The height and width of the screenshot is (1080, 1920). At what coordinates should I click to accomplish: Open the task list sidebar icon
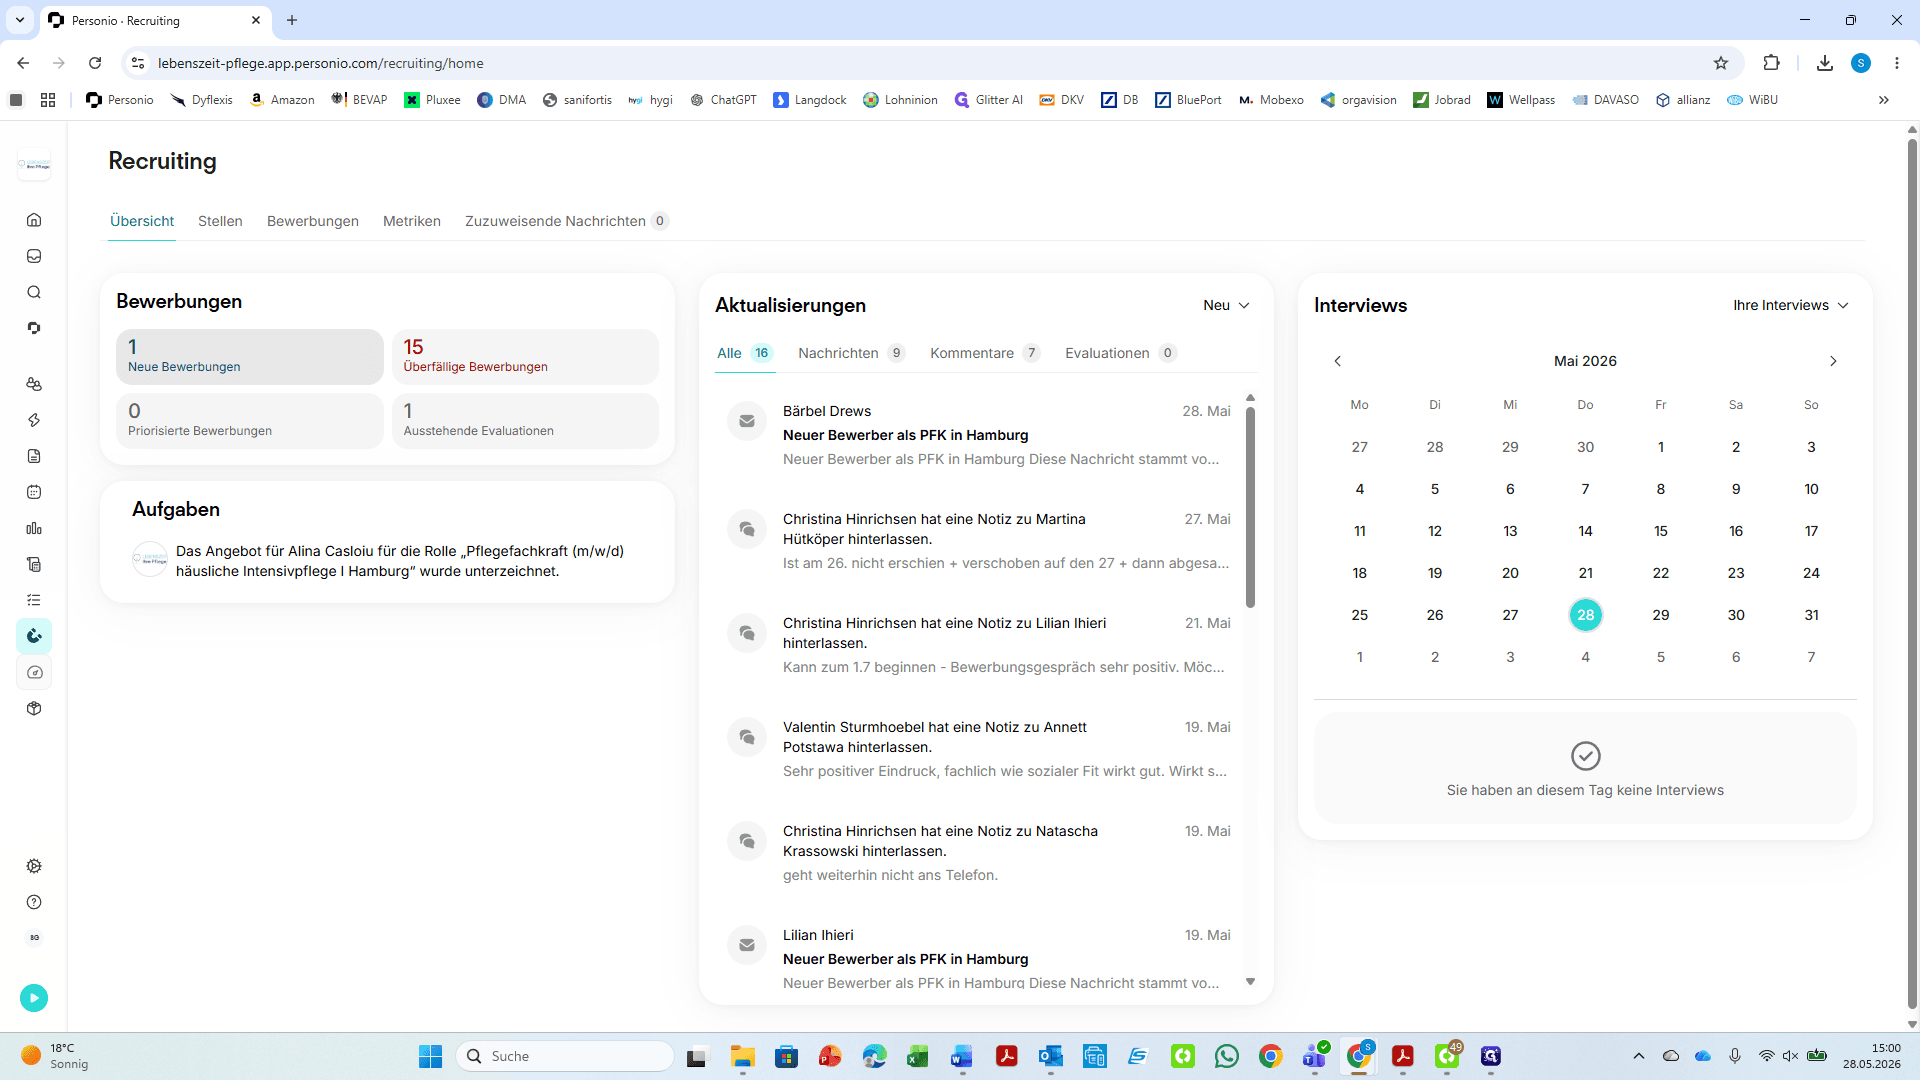[x=34, y=600]
